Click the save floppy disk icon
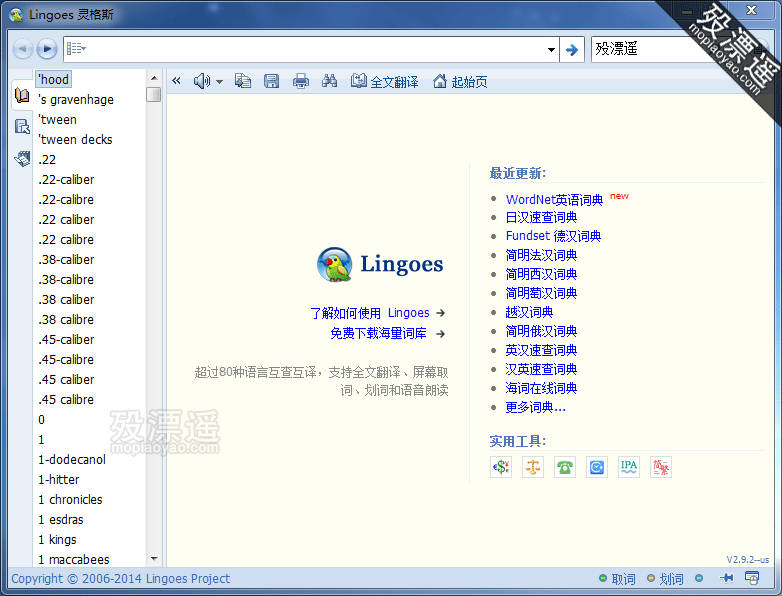The width and height of the screenshot is (782, 596). (x=271, y=80)
